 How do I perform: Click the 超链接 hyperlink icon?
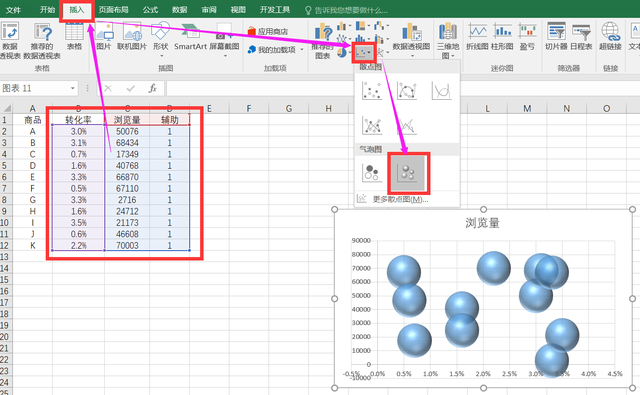point(610,37)
